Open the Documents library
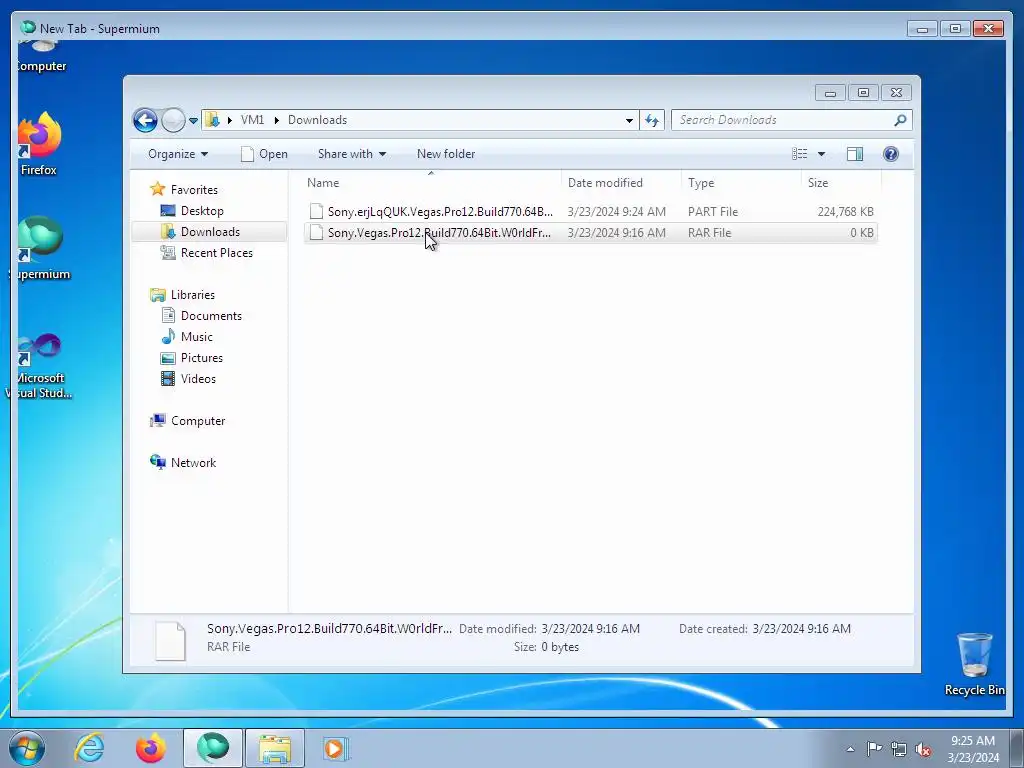Image resolution: width=1024 pixels, height=768 pixels. (211, 316)
